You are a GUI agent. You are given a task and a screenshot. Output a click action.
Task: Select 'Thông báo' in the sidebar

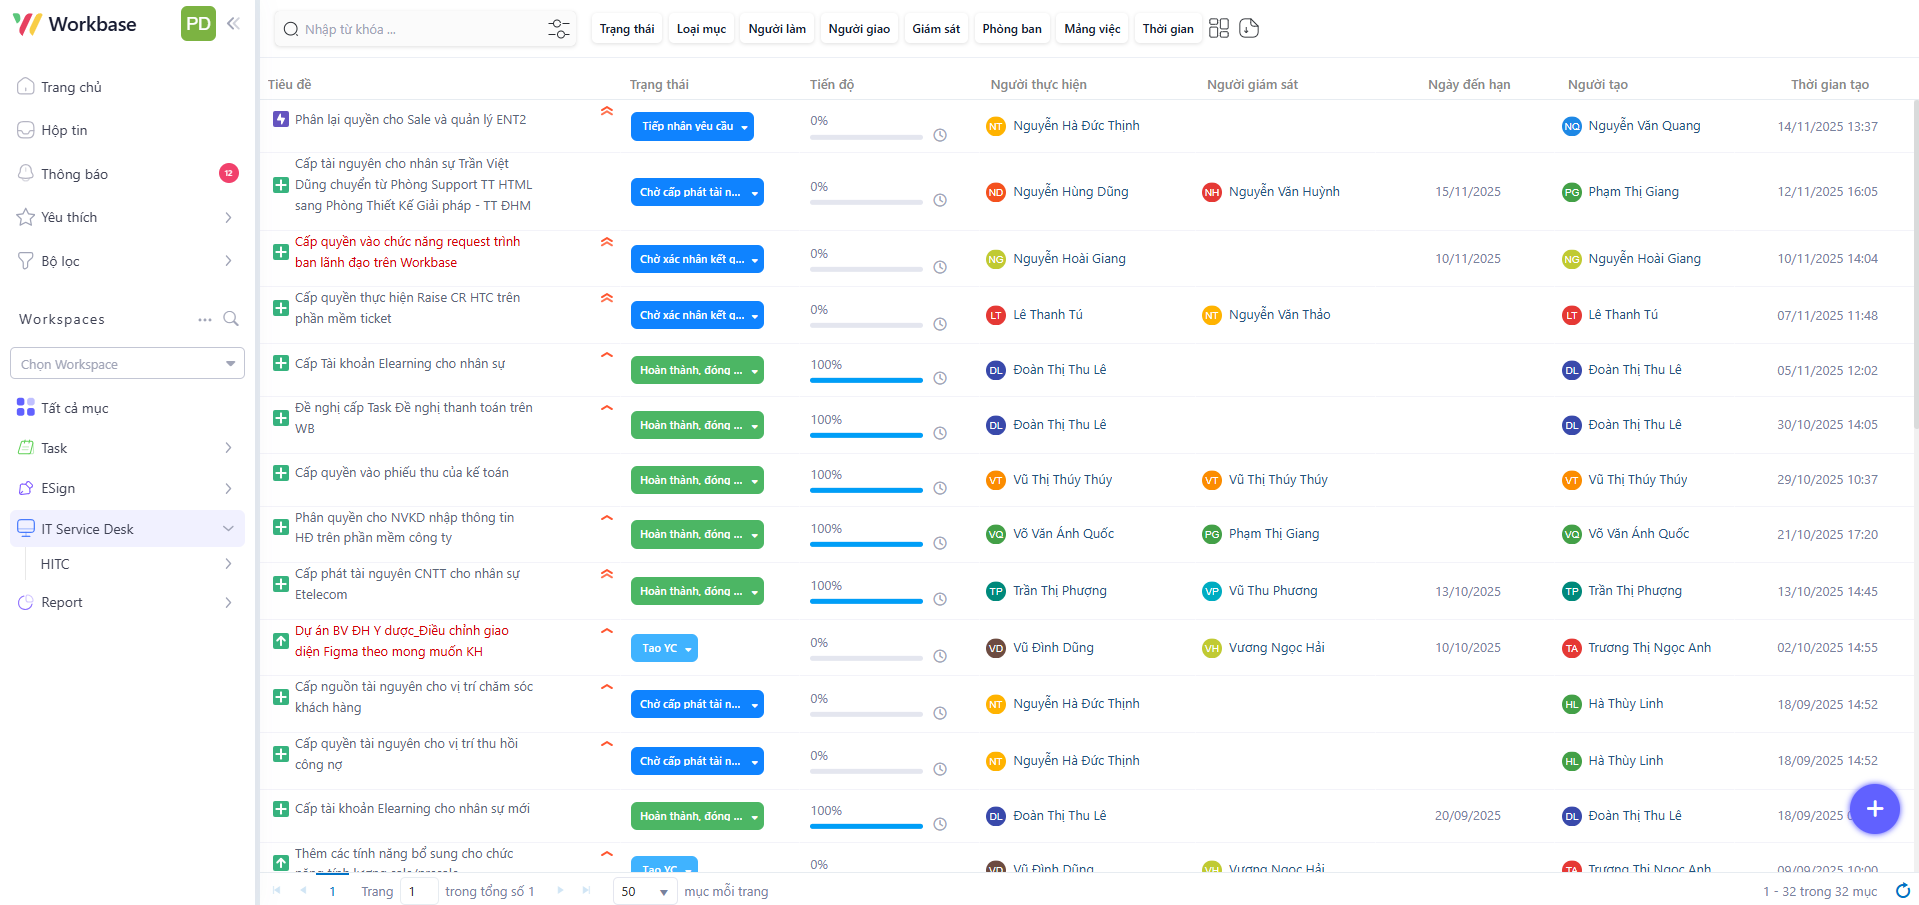[74, 174]
